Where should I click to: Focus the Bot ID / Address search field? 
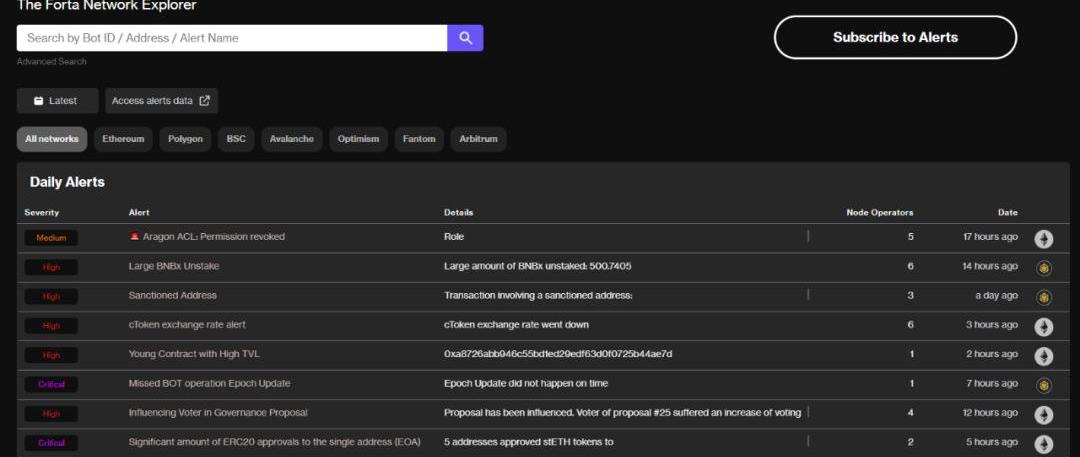coord(232,38)
